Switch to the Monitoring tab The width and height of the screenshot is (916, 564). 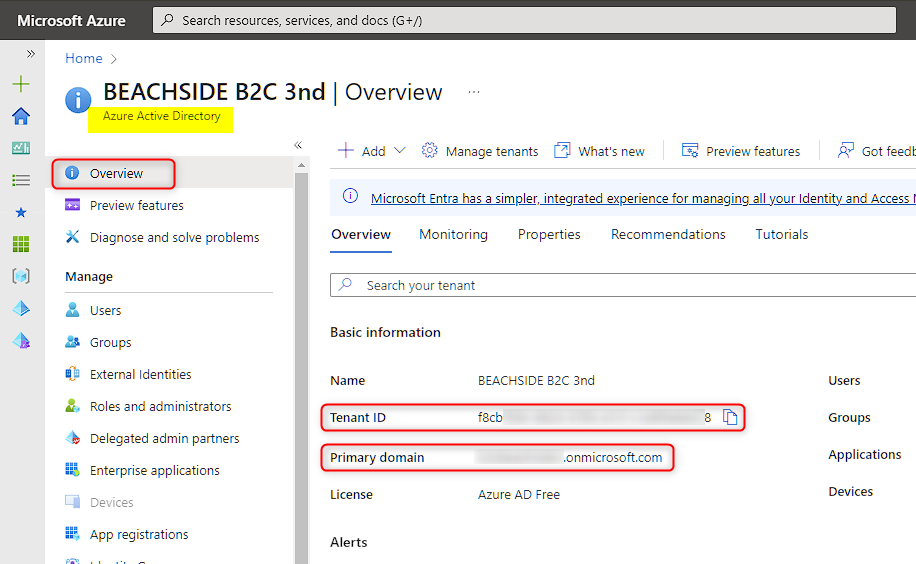[x=453, y=234]
